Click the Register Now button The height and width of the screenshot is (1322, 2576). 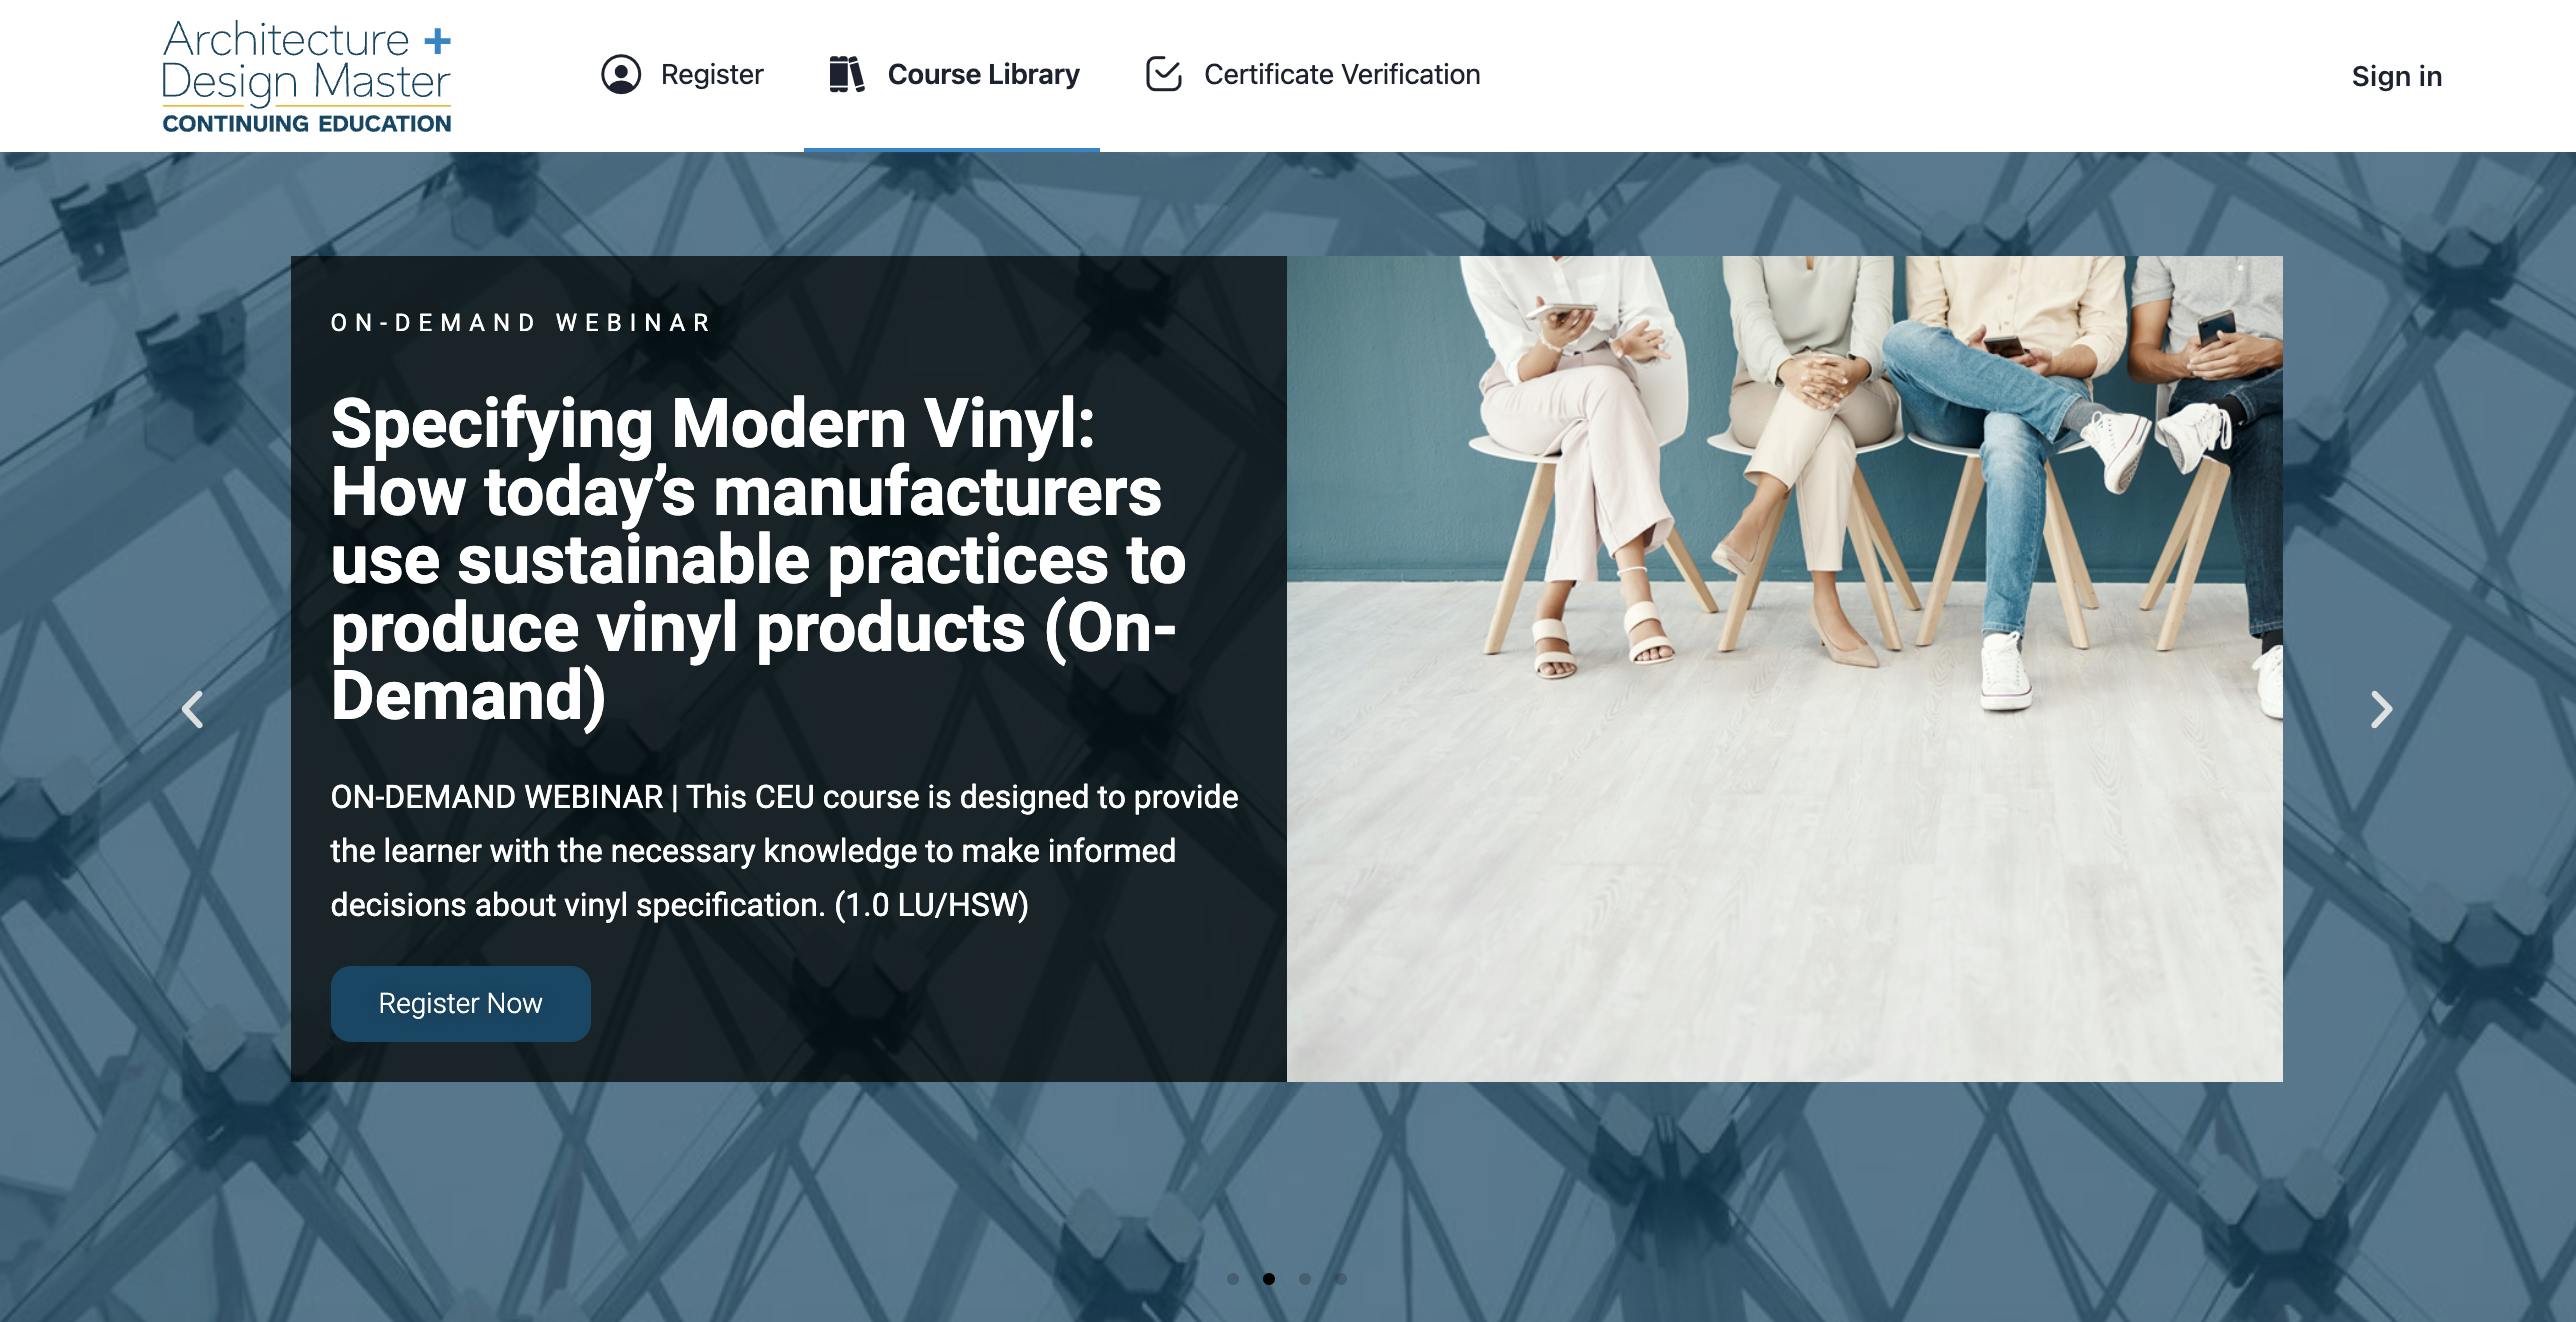[x=460, y=1003]
